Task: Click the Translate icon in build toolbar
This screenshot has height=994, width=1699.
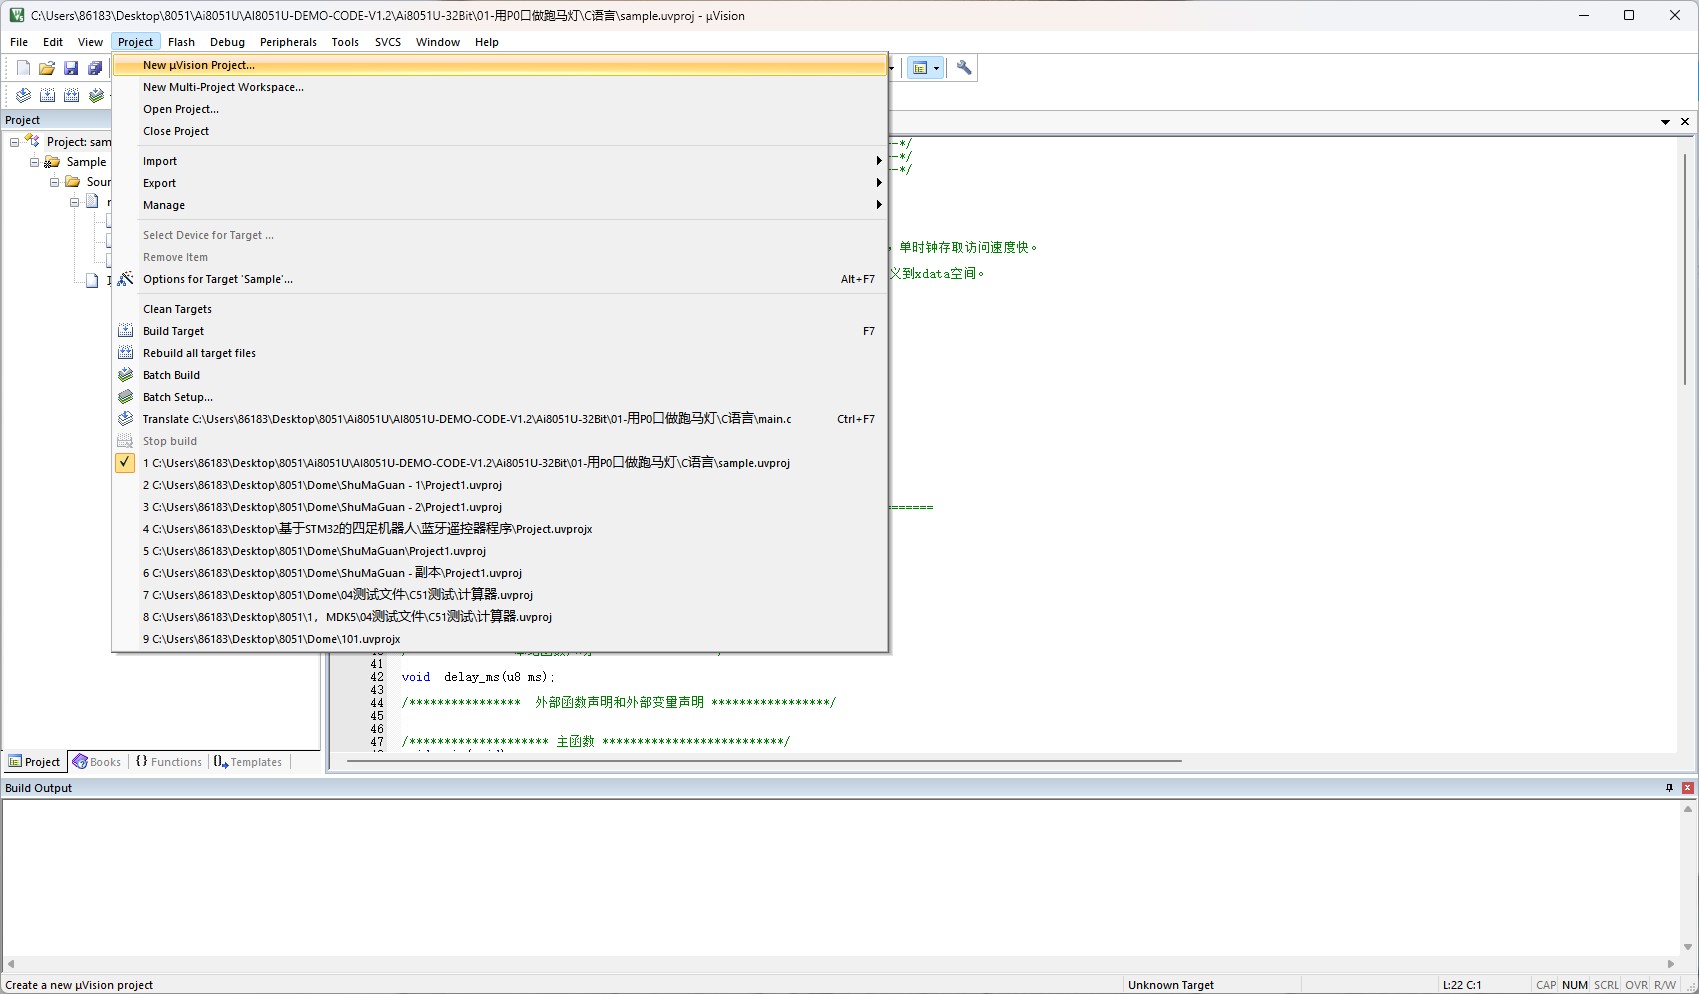Action: pos(23,95)
